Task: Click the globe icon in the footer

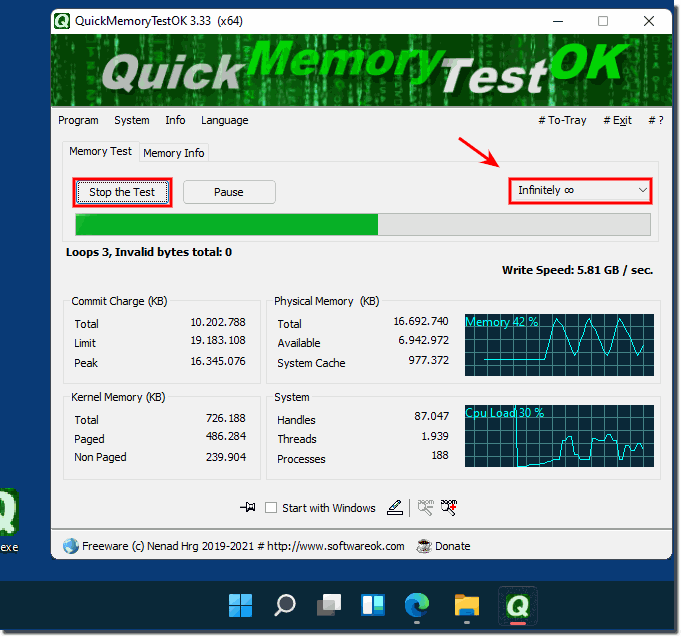Action: pyautogui.click(x=70, y=546)
